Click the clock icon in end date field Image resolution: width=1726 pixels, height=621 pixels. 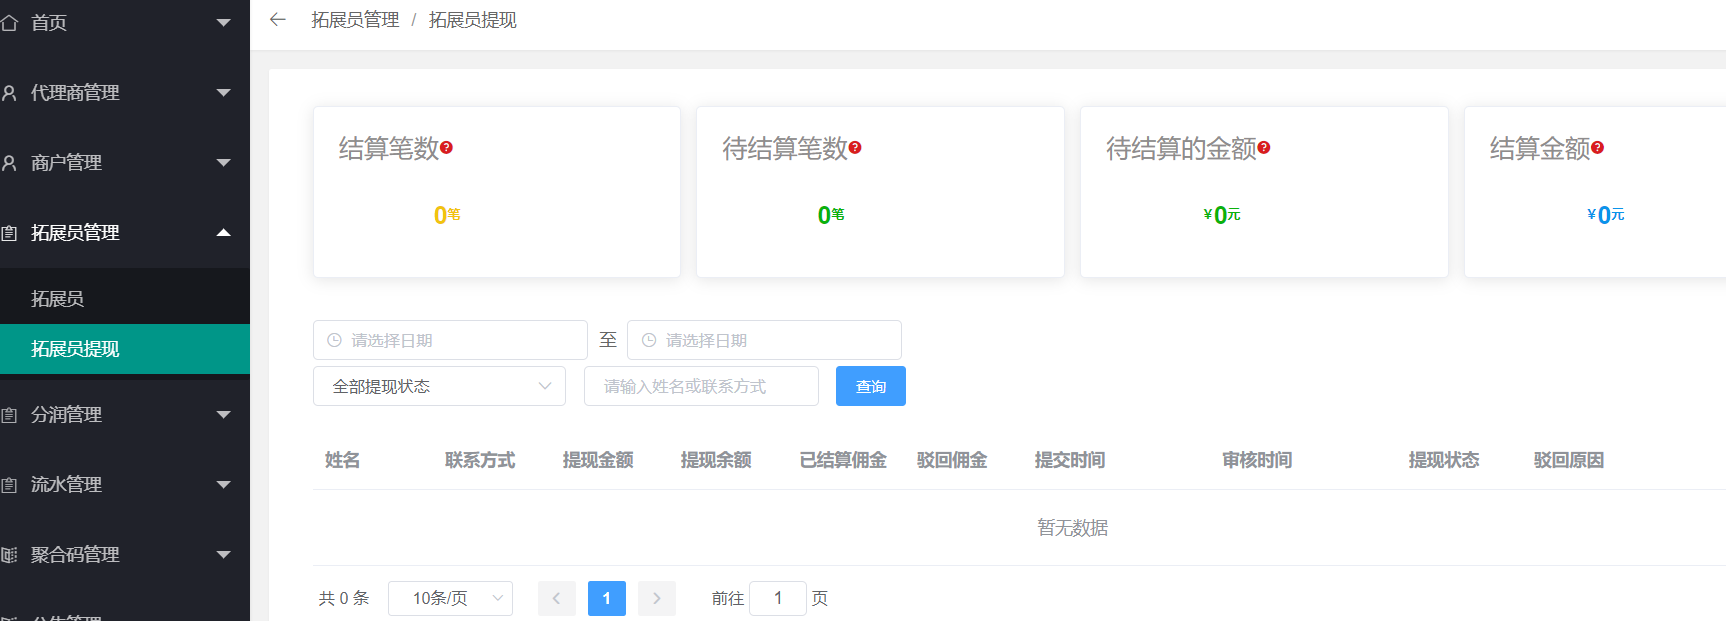click(649, 340)
